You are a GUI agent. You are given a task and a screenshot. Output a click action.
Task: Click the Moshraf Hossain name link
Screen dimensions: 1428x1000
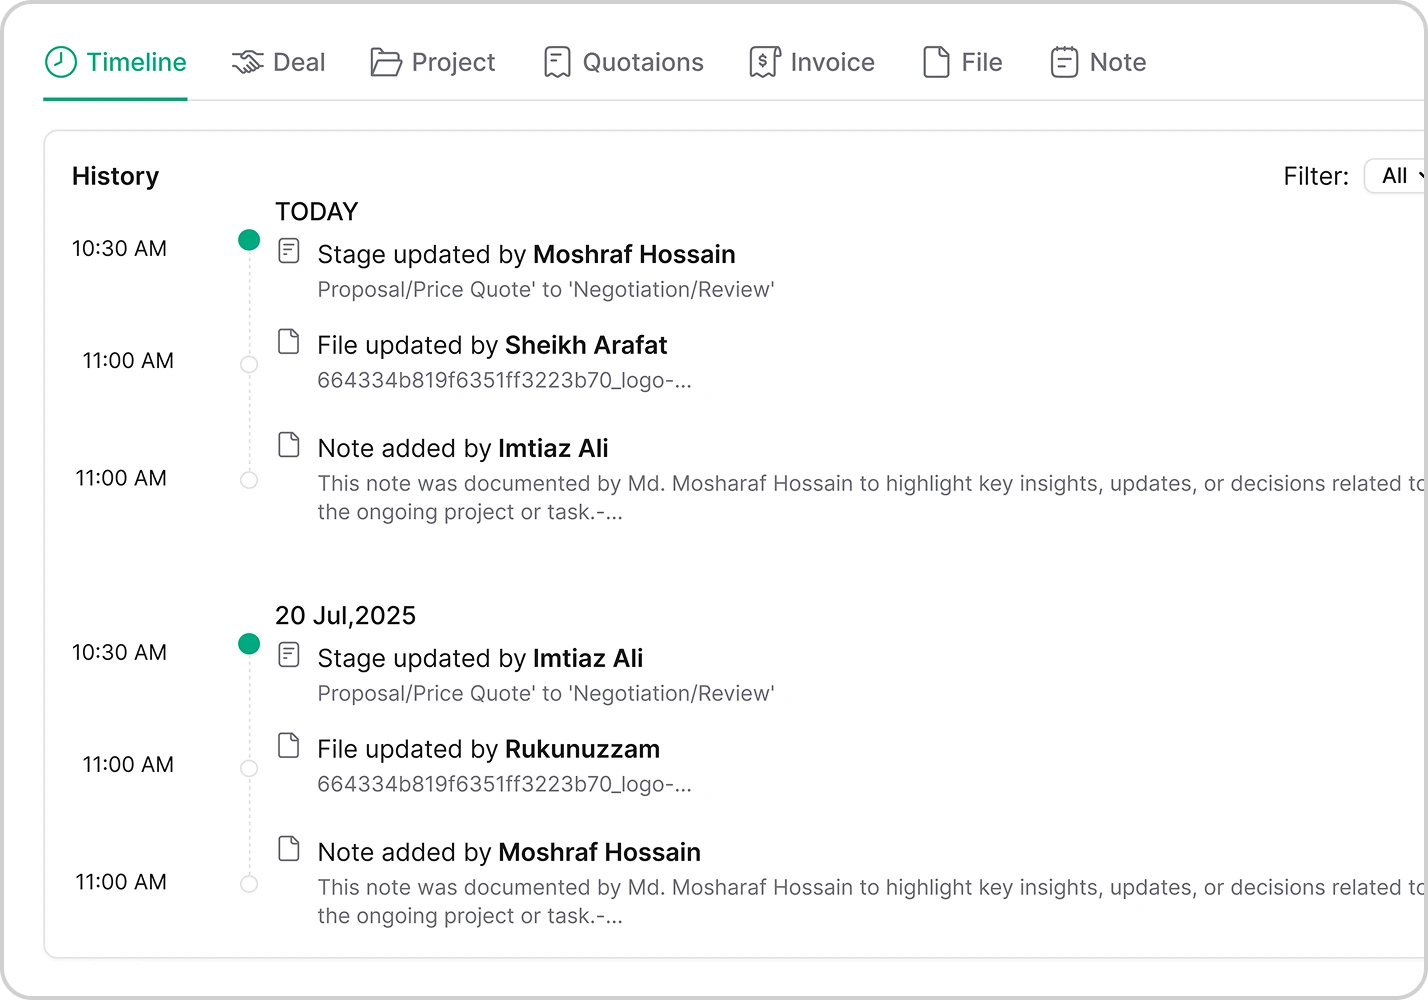point(634,254)
